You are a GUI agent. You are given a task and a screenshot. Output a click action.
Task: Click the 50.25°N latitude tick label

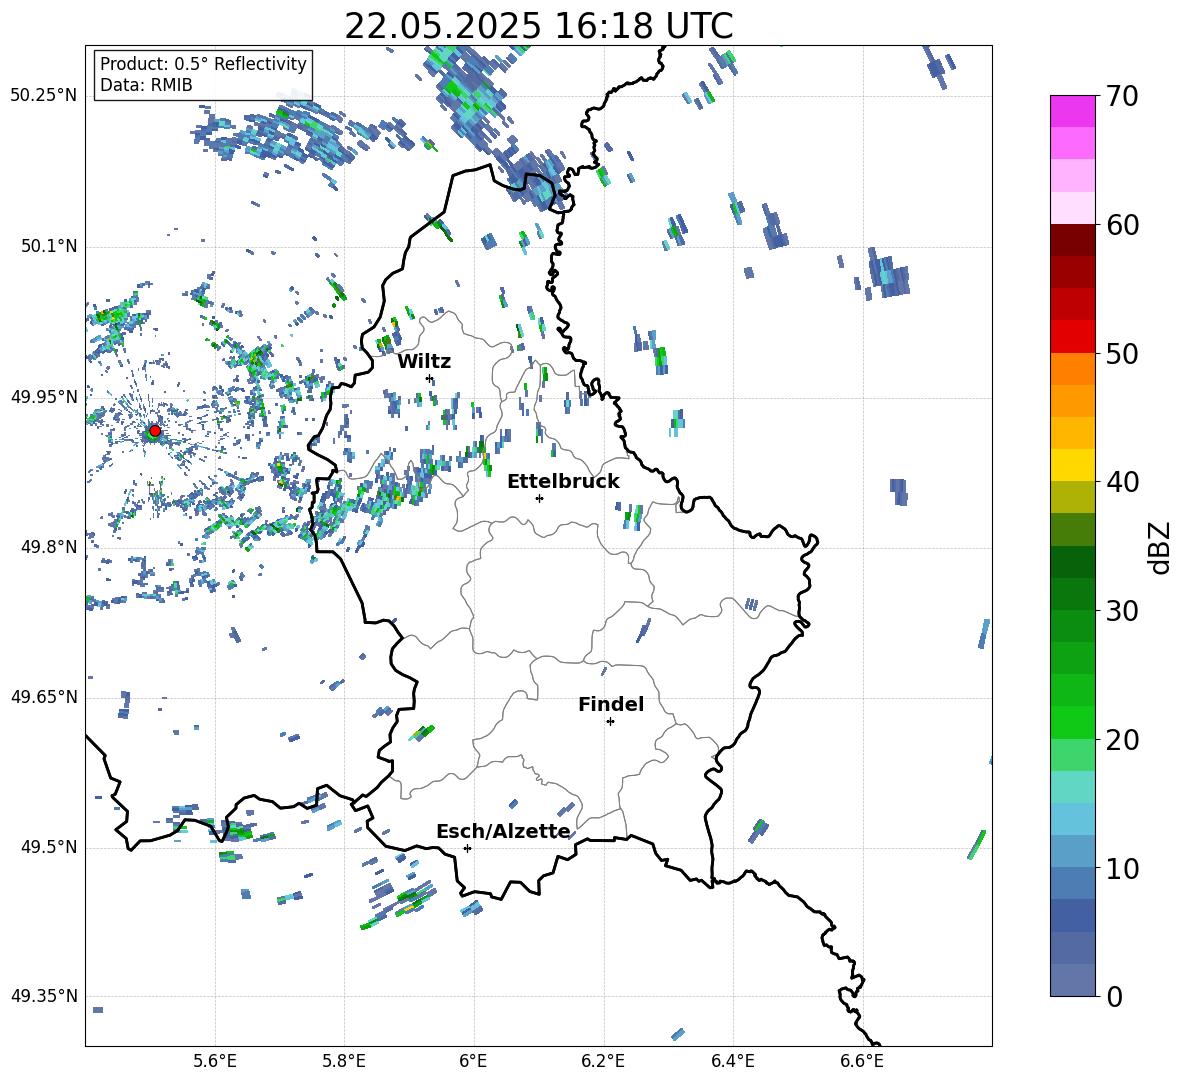(44, 96)
